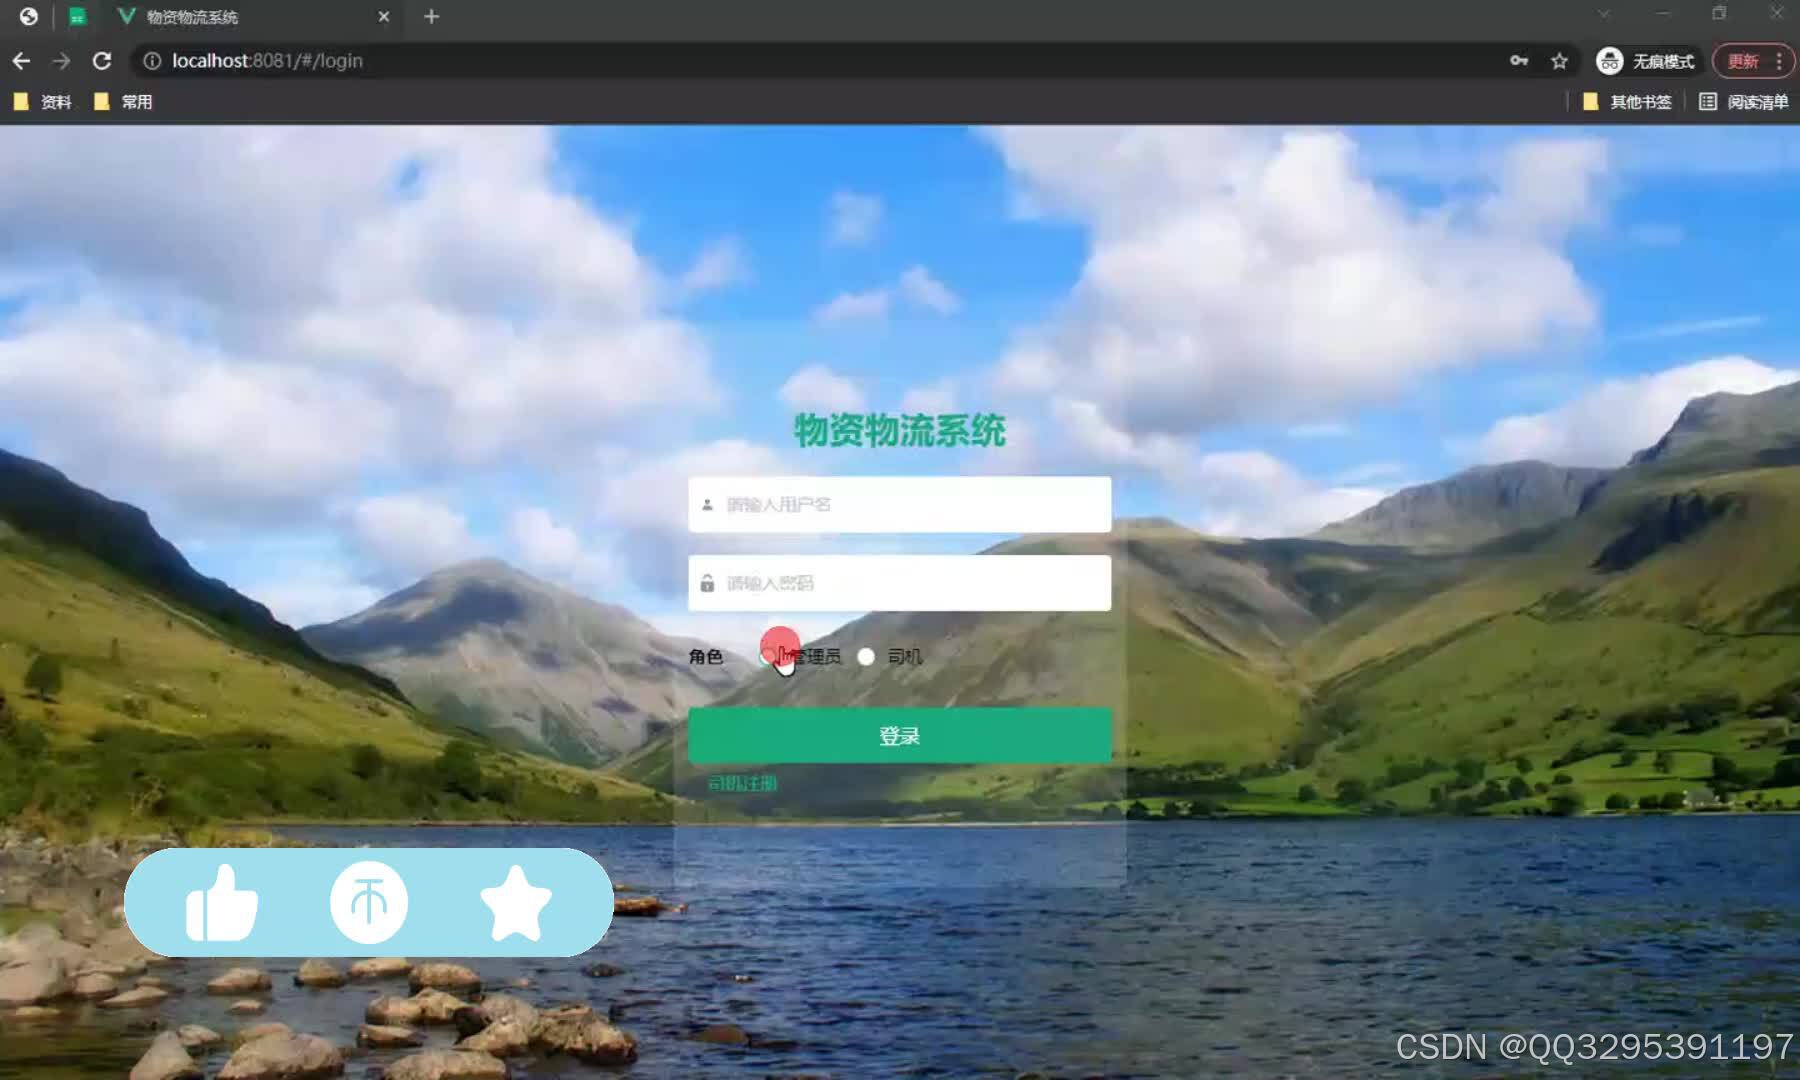Click the browser back arrow
Image resolution: width=1800 pixels, height=1080 pixels.
pyautogui.click(x=21, y=61)
